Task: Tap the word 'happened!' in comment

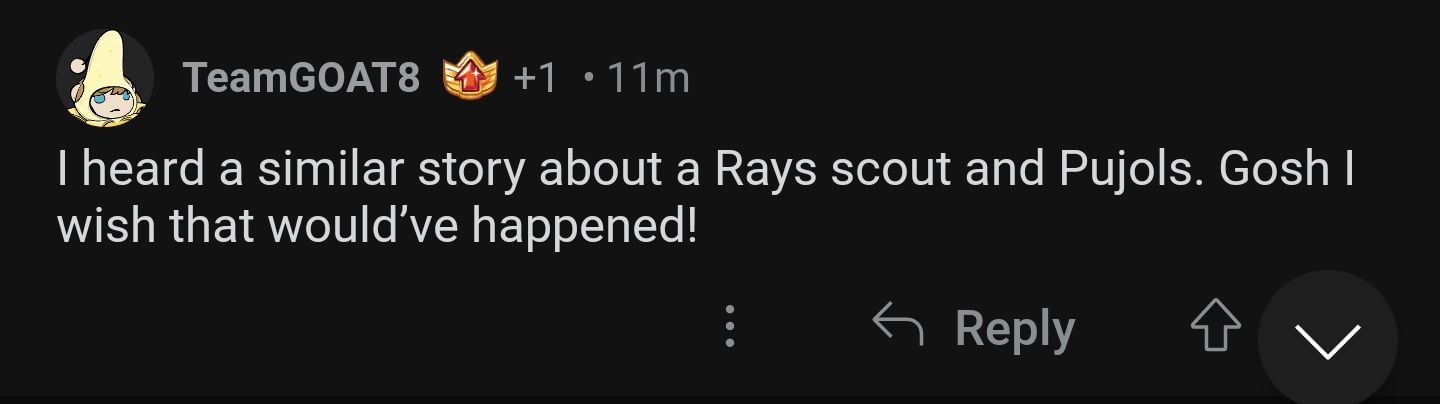Action: 584,228
